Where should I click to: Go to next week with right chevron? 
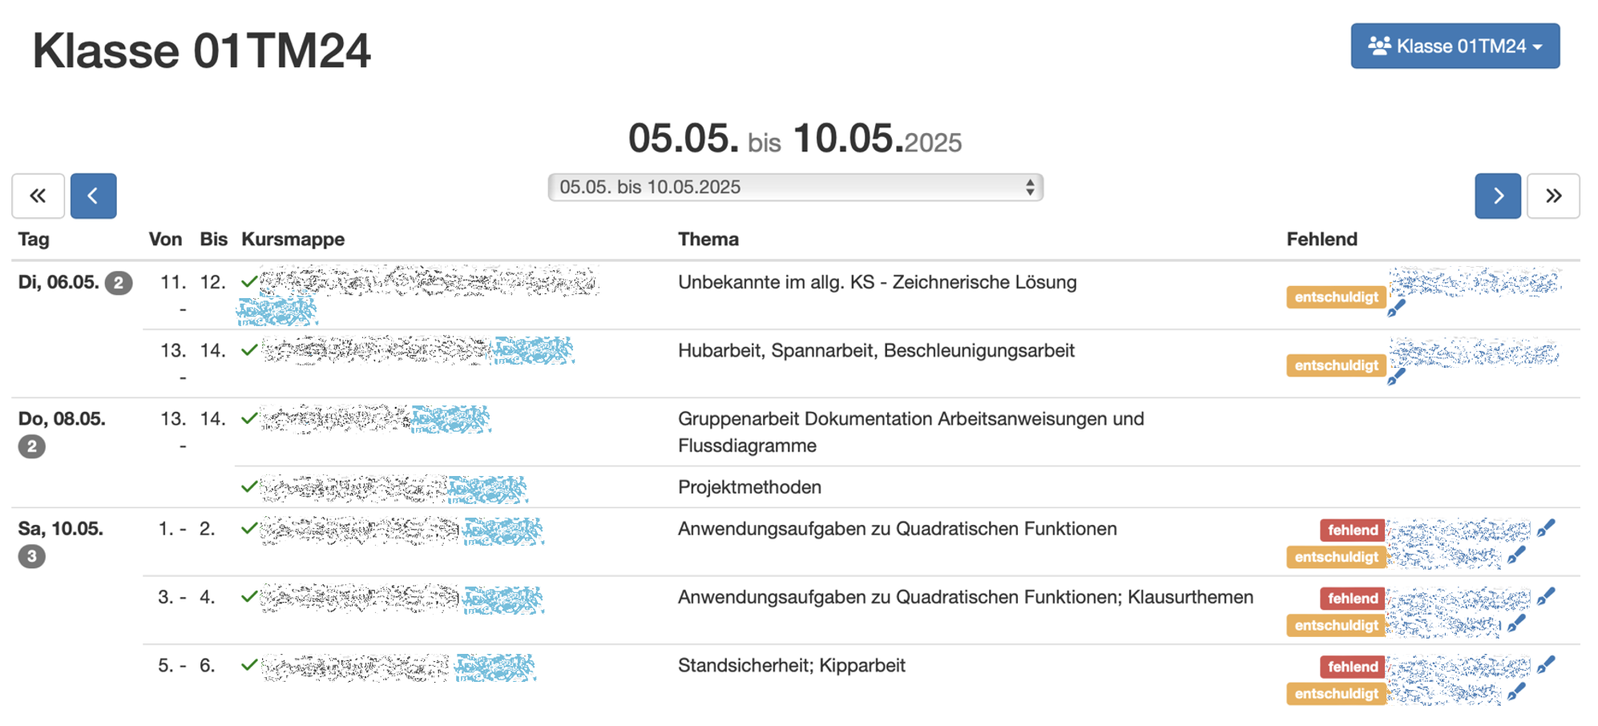point(1497,196)
